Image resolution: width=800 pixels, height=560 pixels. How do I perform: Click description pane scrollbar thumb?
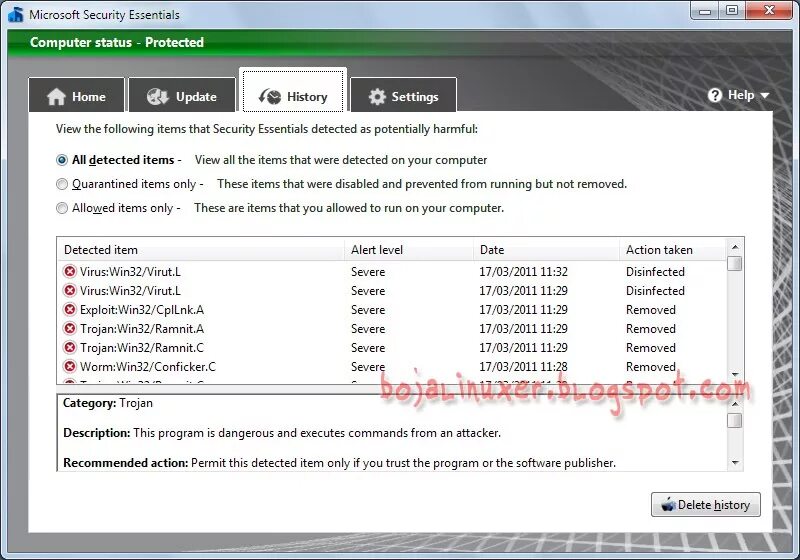pyautogui.click(x=735, y=420)
